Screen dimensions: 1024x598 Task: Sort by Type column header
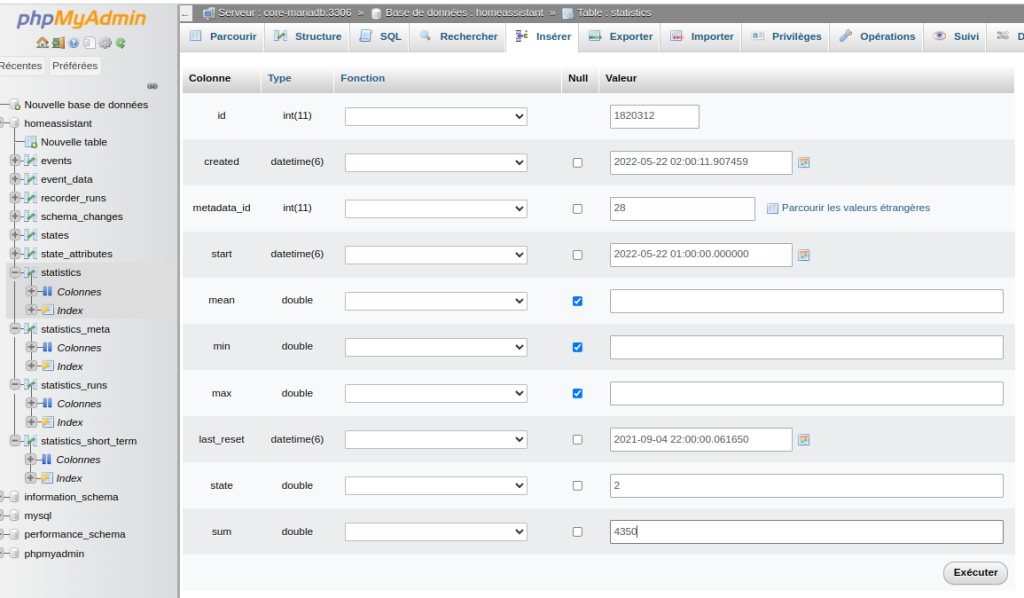click(x=280, y=78)
